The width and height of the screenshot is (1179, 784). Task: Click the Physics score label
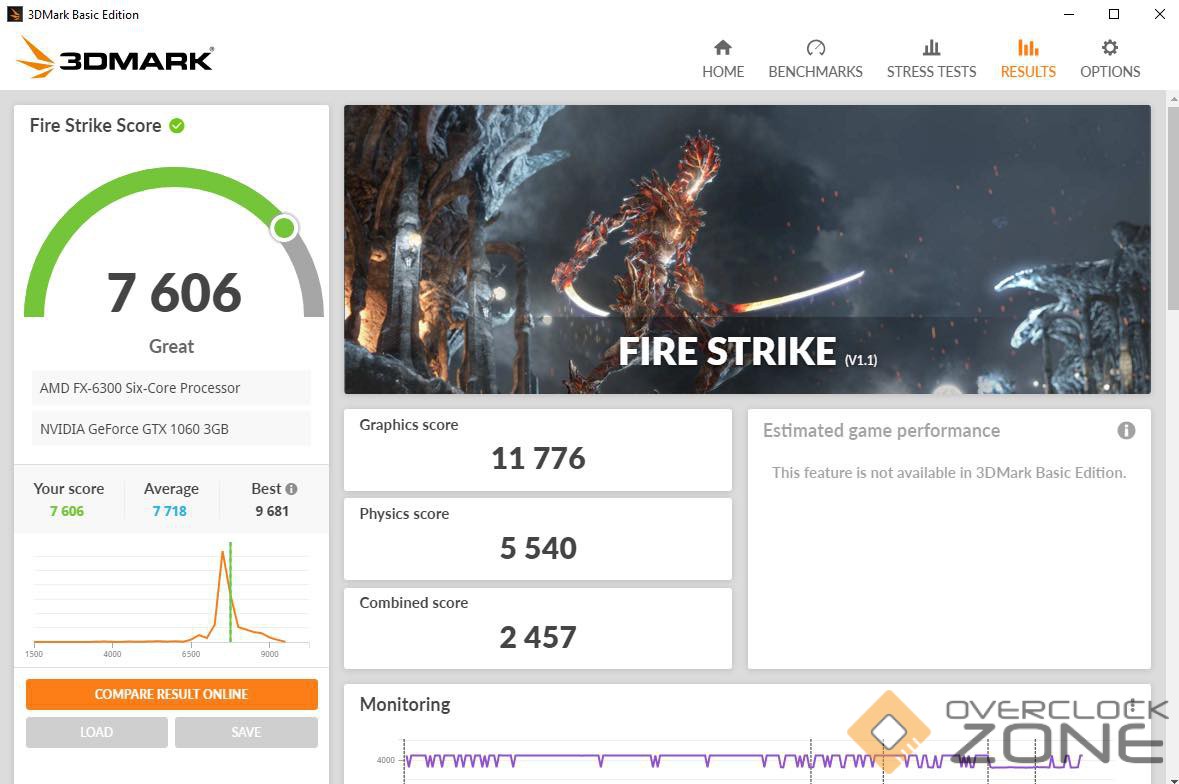pyautogui.click(x=404, y=513)
